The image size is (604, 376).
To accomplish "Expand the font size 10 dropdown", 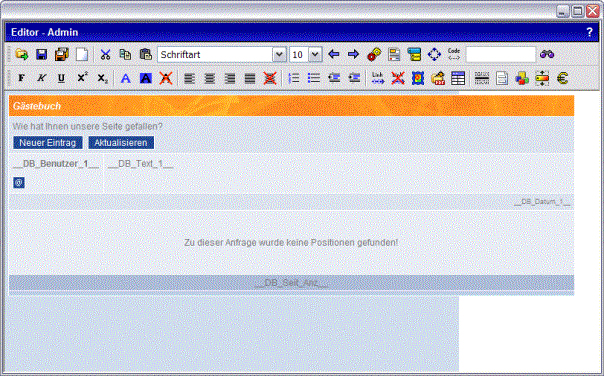I will 305,54.
